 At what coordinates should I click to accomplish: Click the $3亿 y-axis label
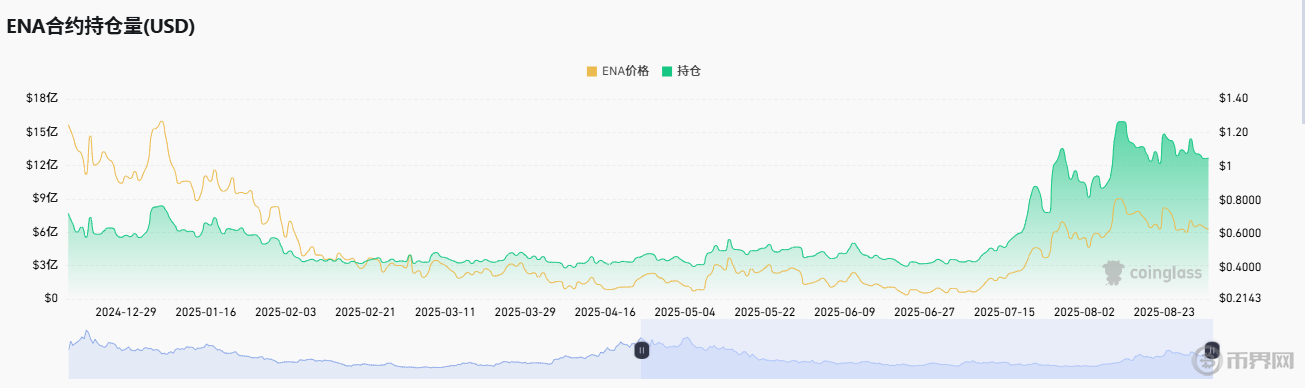(x=46, y=265)
